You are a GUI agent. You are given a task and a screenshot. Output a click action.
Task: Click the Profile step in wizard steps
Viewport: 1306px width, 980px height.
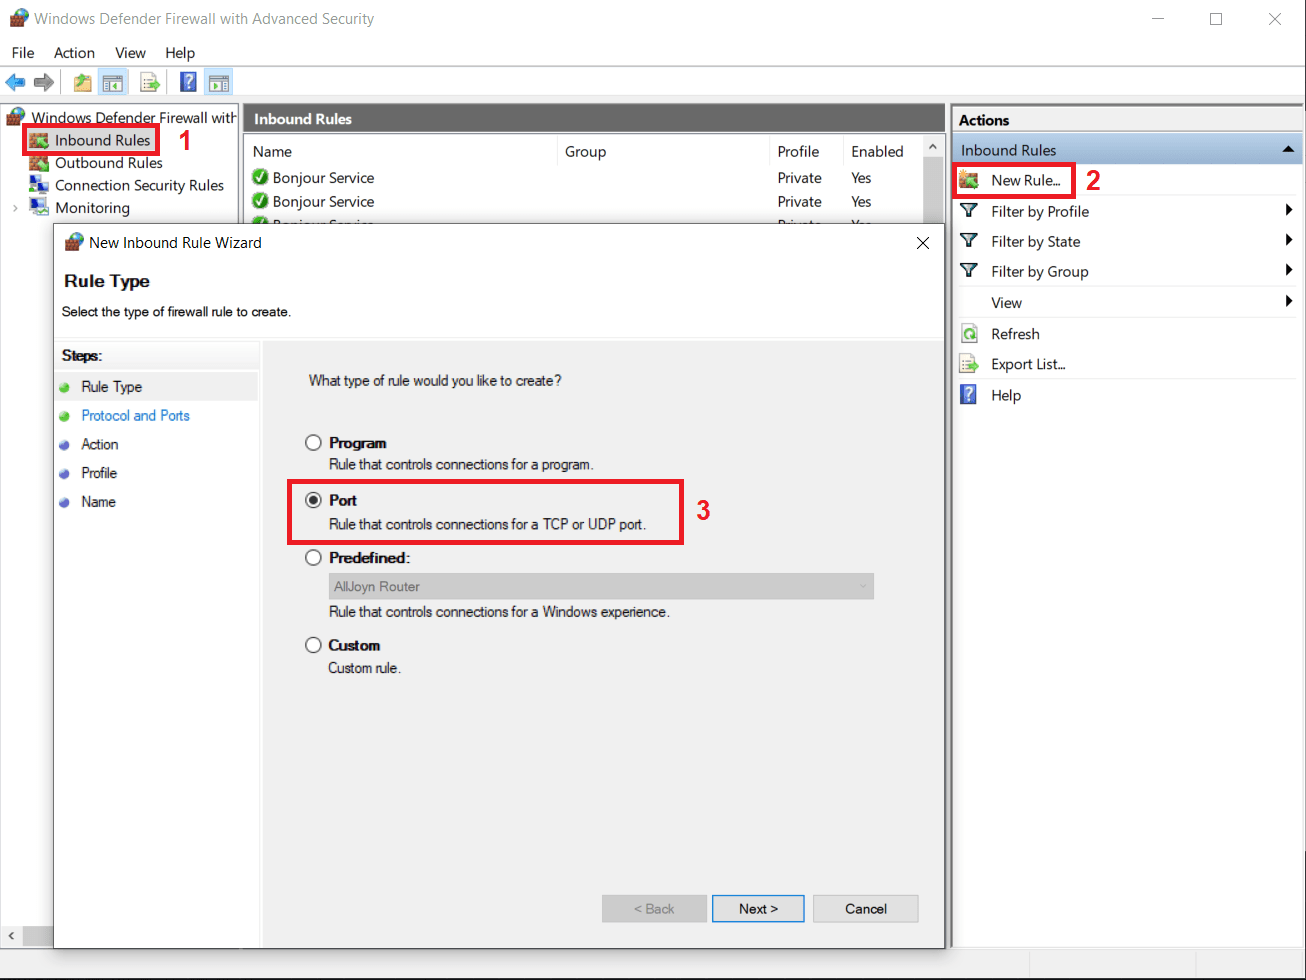coord(99,473)
